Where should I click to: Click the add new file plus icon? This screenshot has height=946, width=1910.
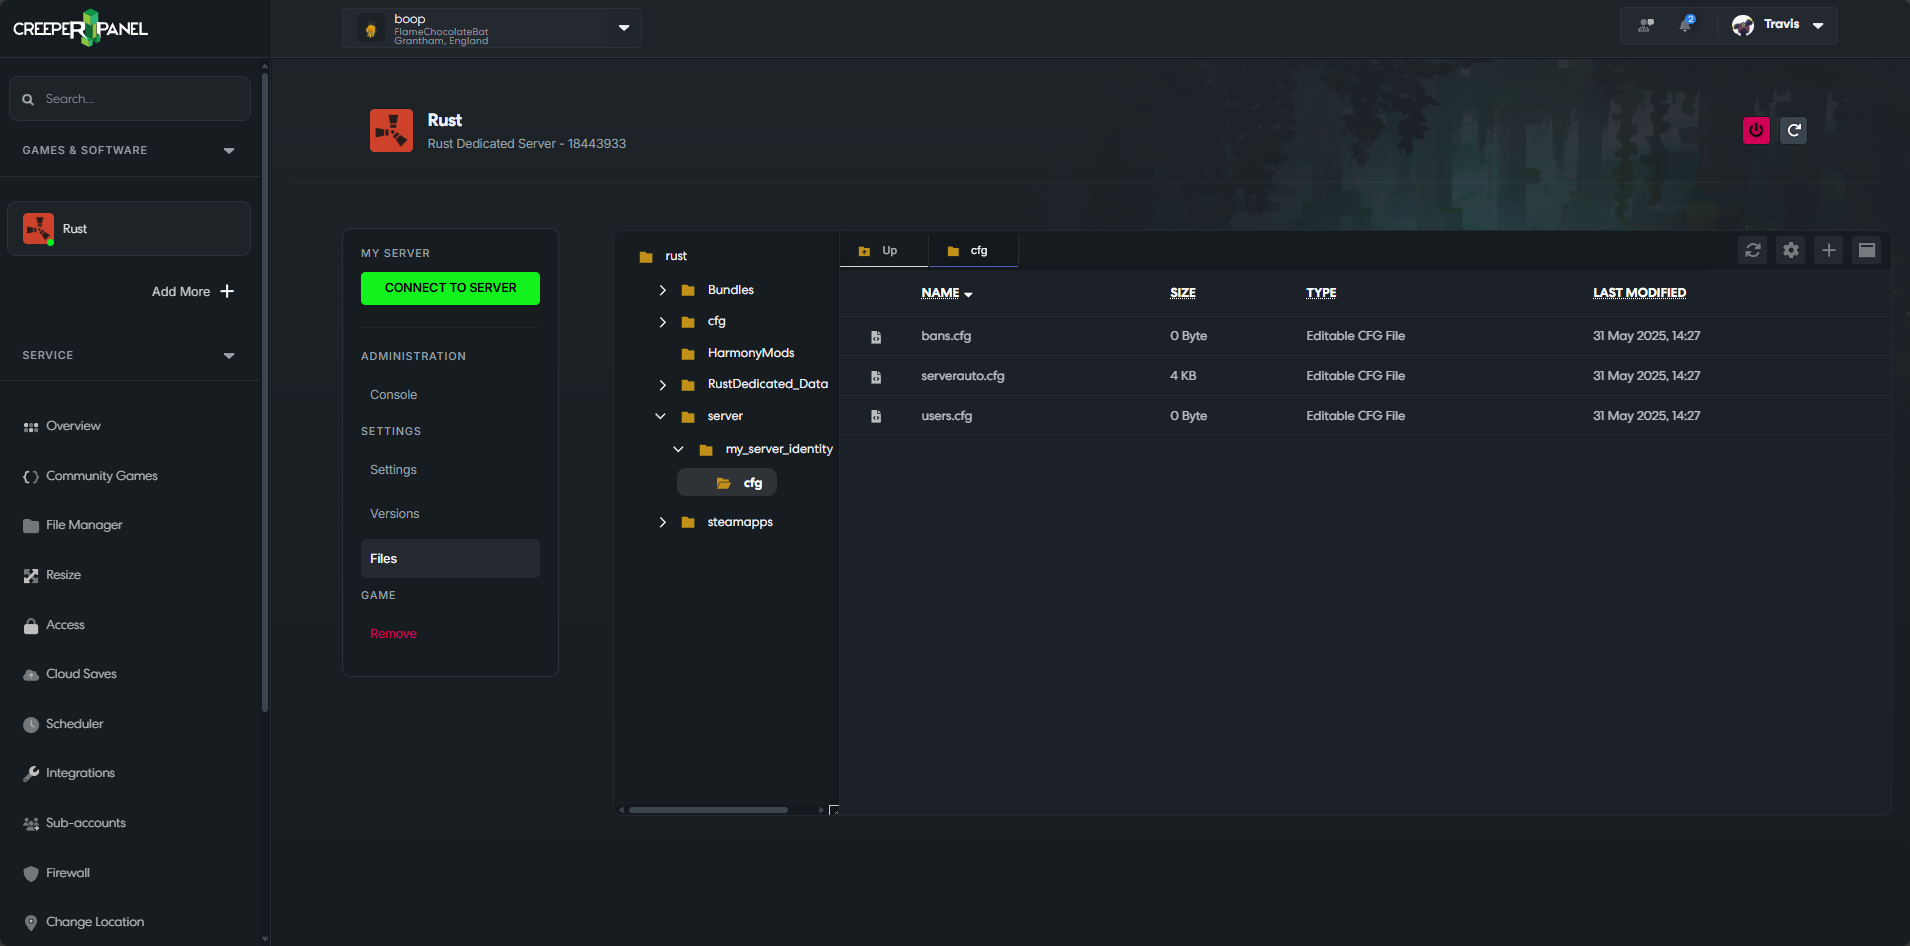[1829, 250]
